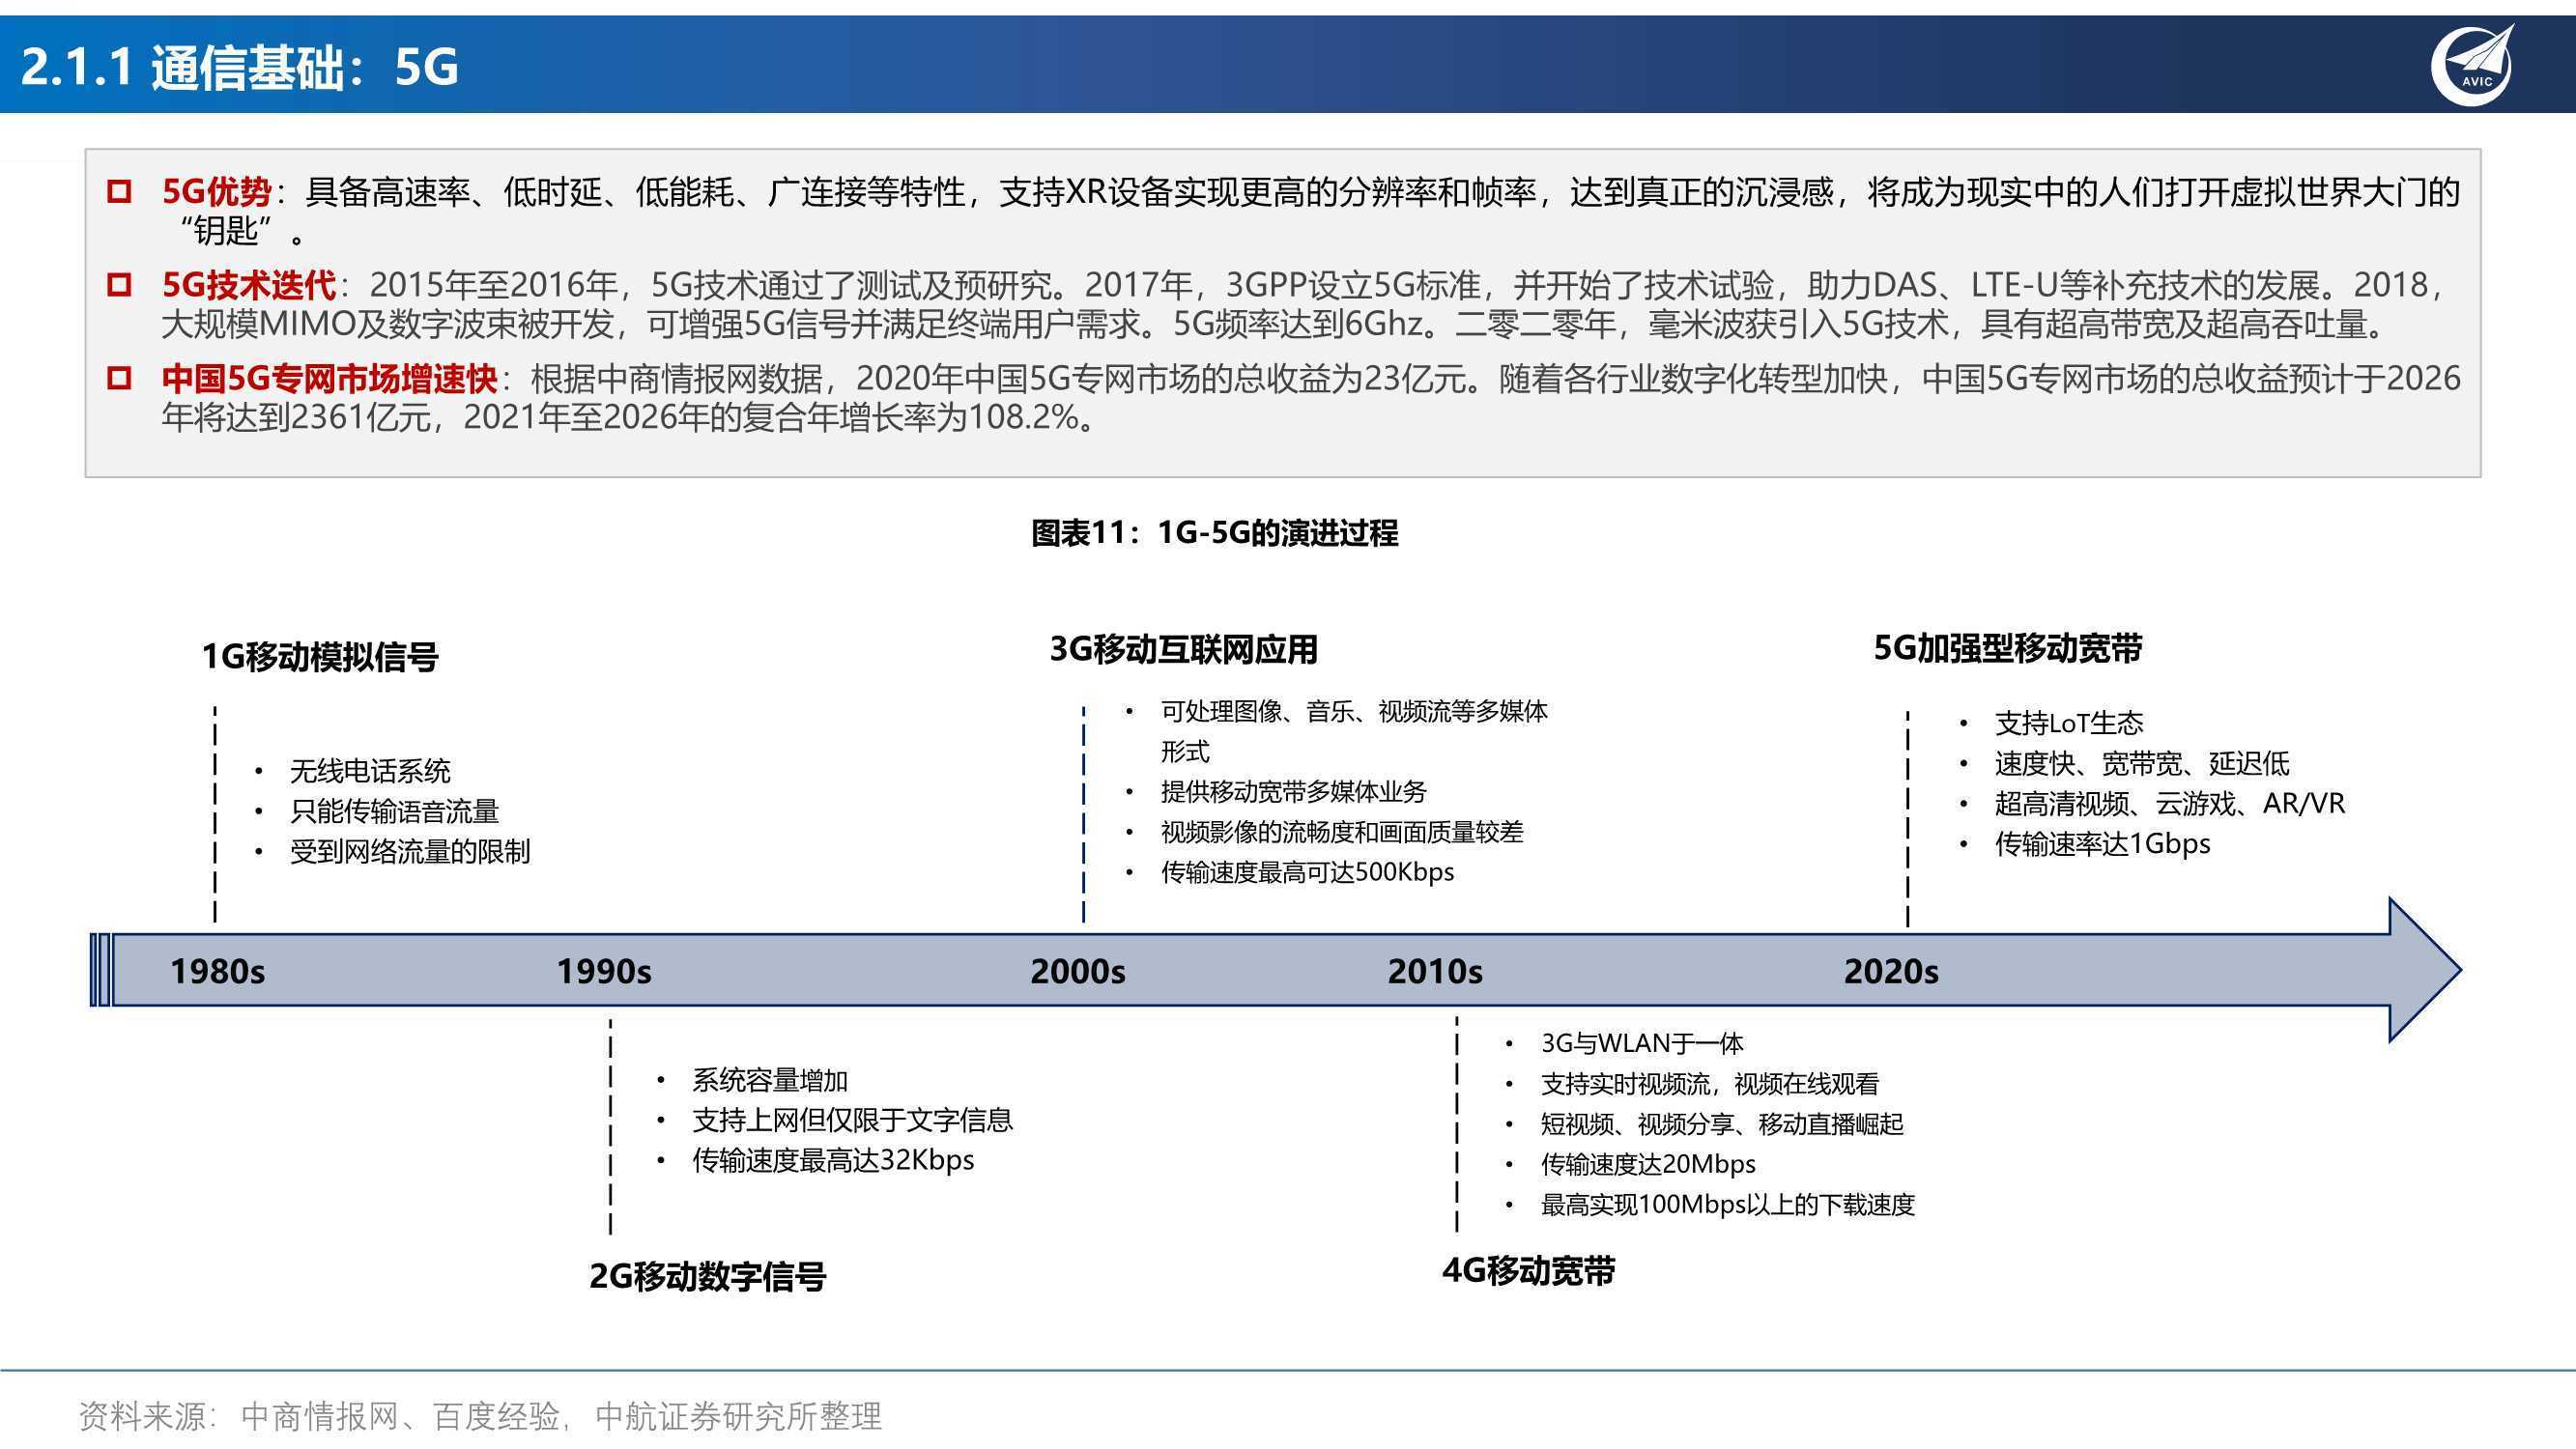Viewport: 2576px width, 1449px height.
Task: Click the '4G移动宽带' heading
Action: point(1528,1271)
